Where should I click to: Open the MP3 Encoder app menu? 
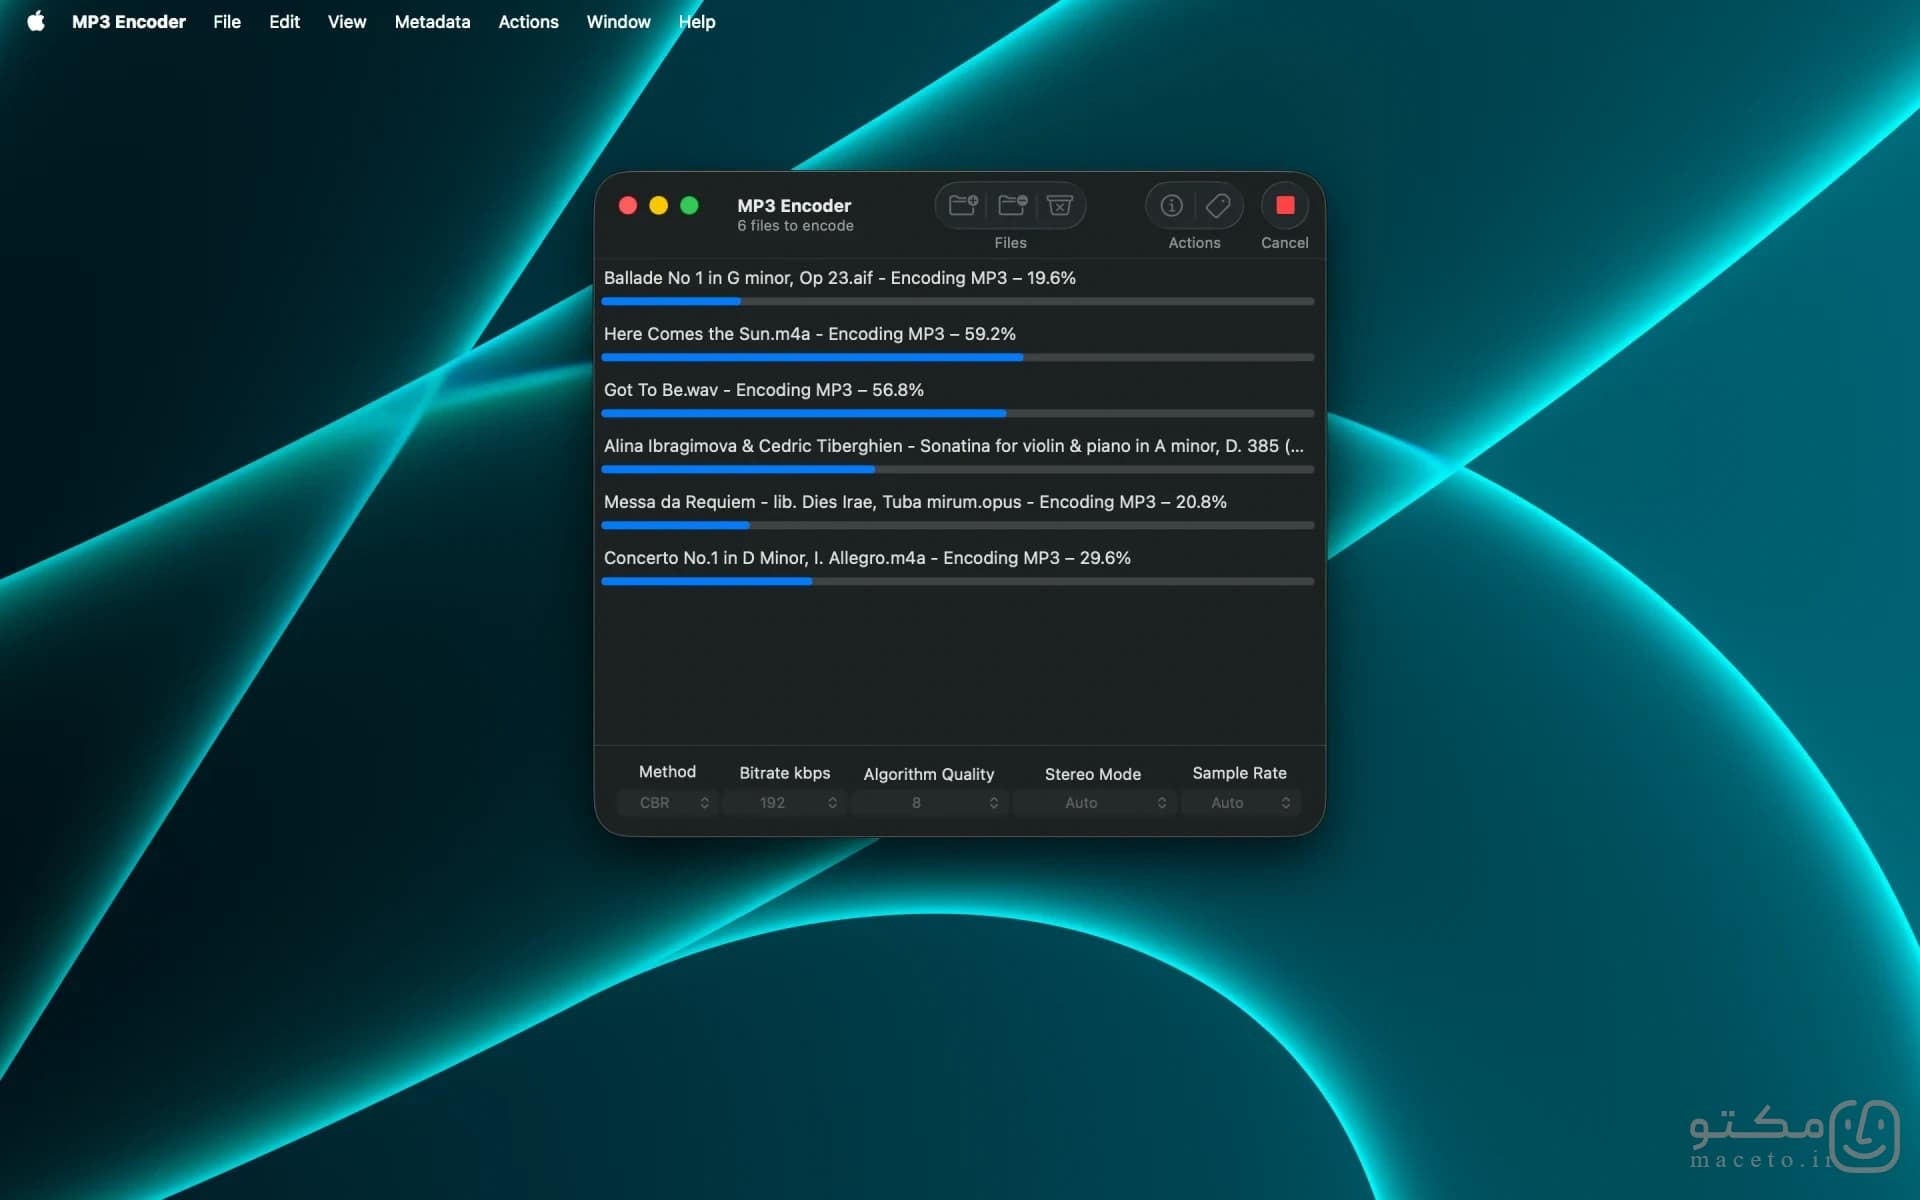click(x=129, y=21)
